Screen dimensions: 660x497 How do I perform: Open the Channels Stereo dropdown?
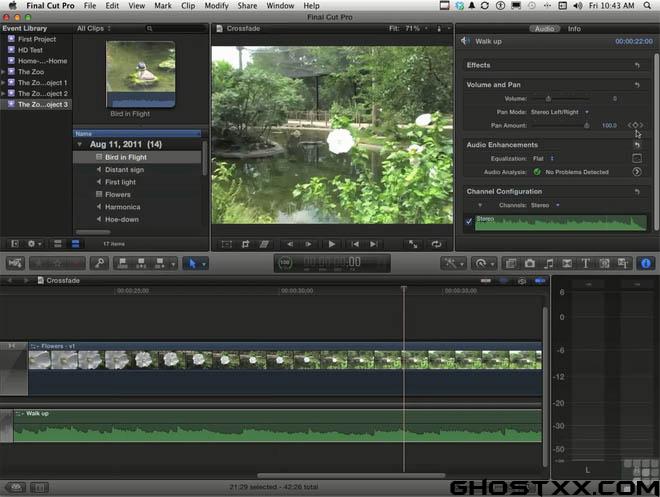(x=545, y=205)
